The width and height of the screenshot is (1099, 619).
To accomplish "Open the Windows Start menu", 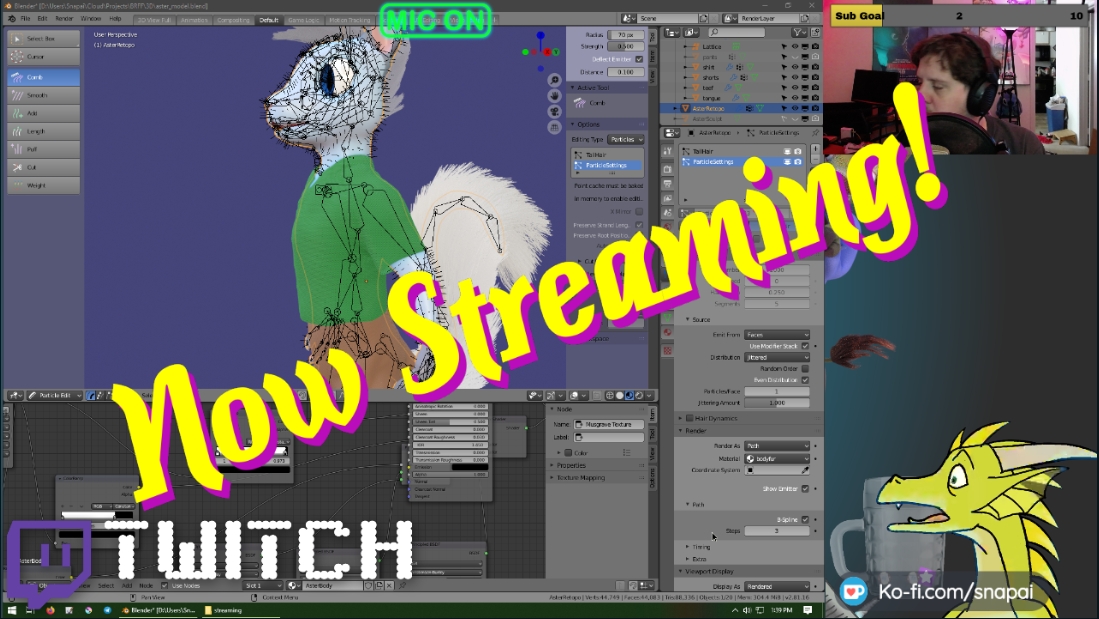I will pyautogui.click(x=11, y=611).
